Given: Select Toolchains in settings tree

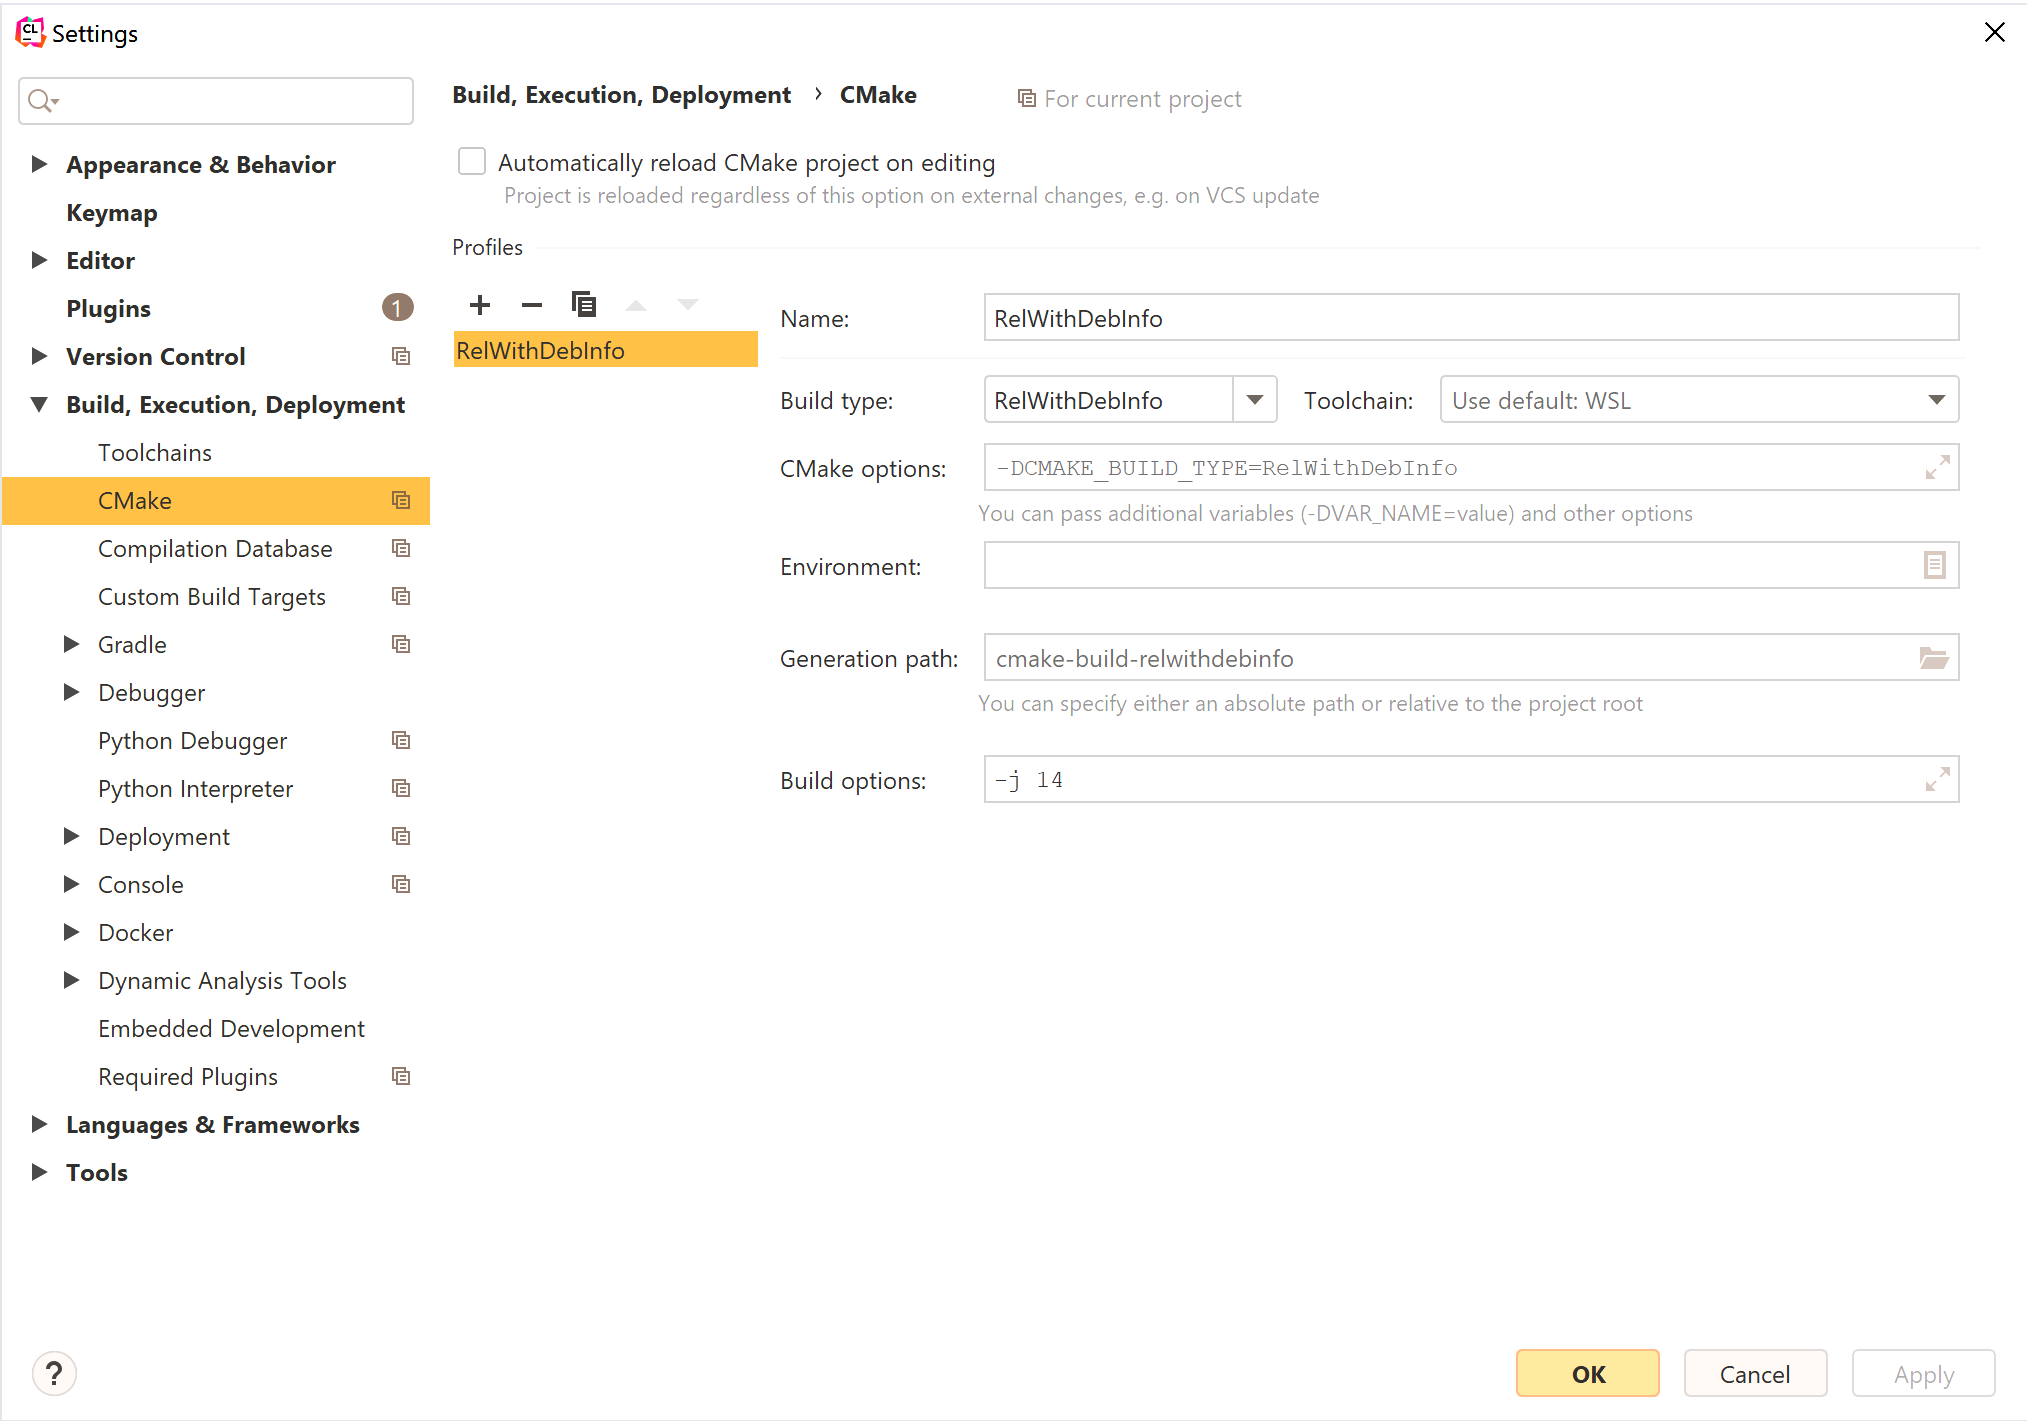Looking at the screenshot, I should 155,453.
